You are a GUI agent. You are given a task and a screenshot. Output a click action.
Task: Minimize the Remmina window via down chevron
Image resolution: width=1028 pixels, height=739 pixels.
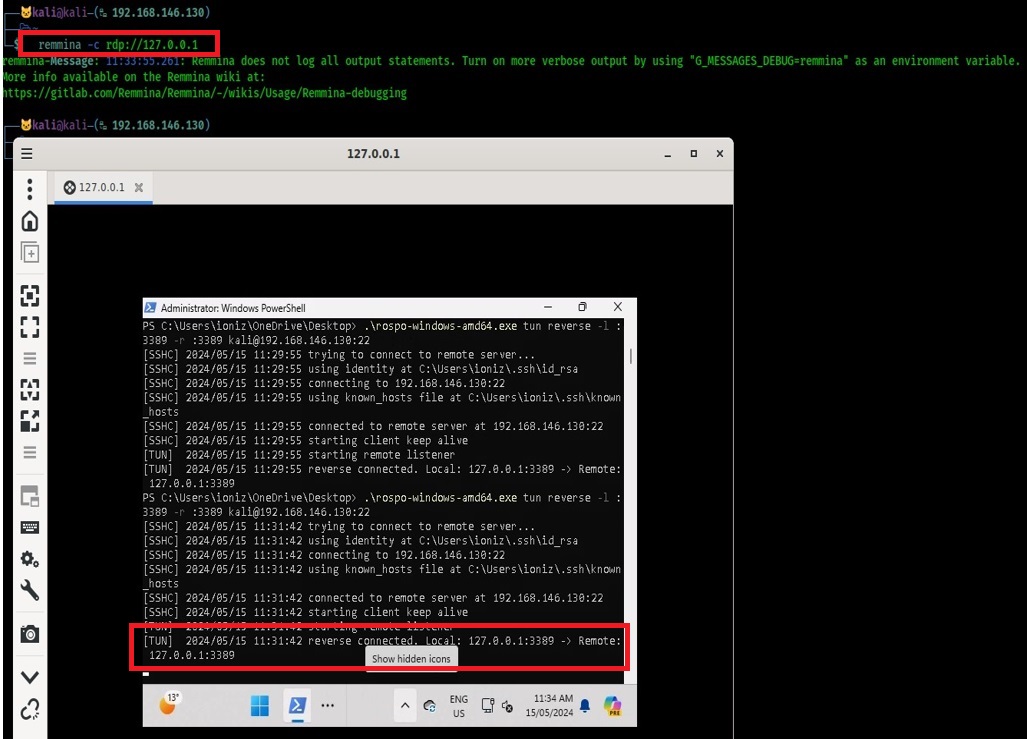coord(30,677)
